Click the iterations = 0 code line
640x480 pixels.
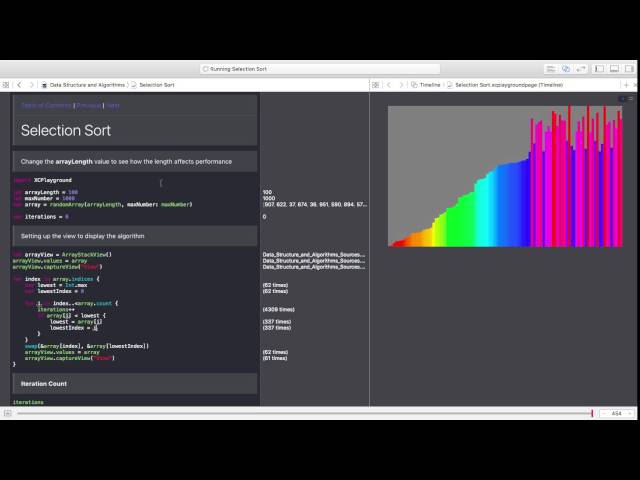click(41, 217)
